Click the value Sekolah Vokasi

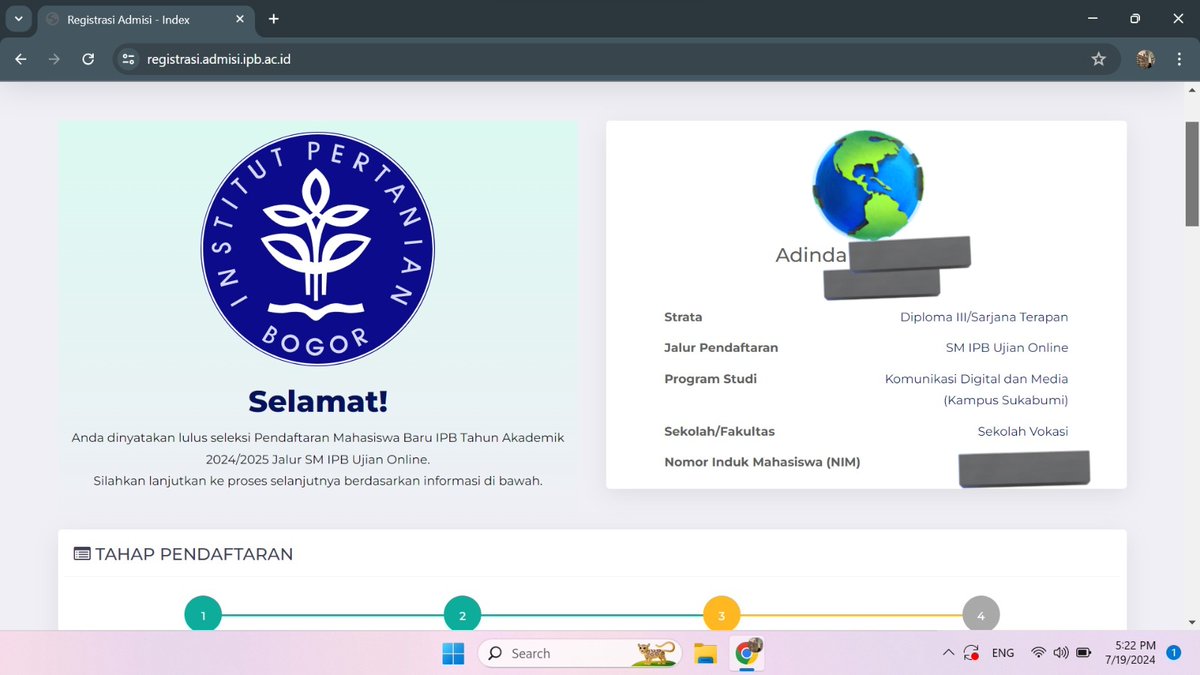1023,431
